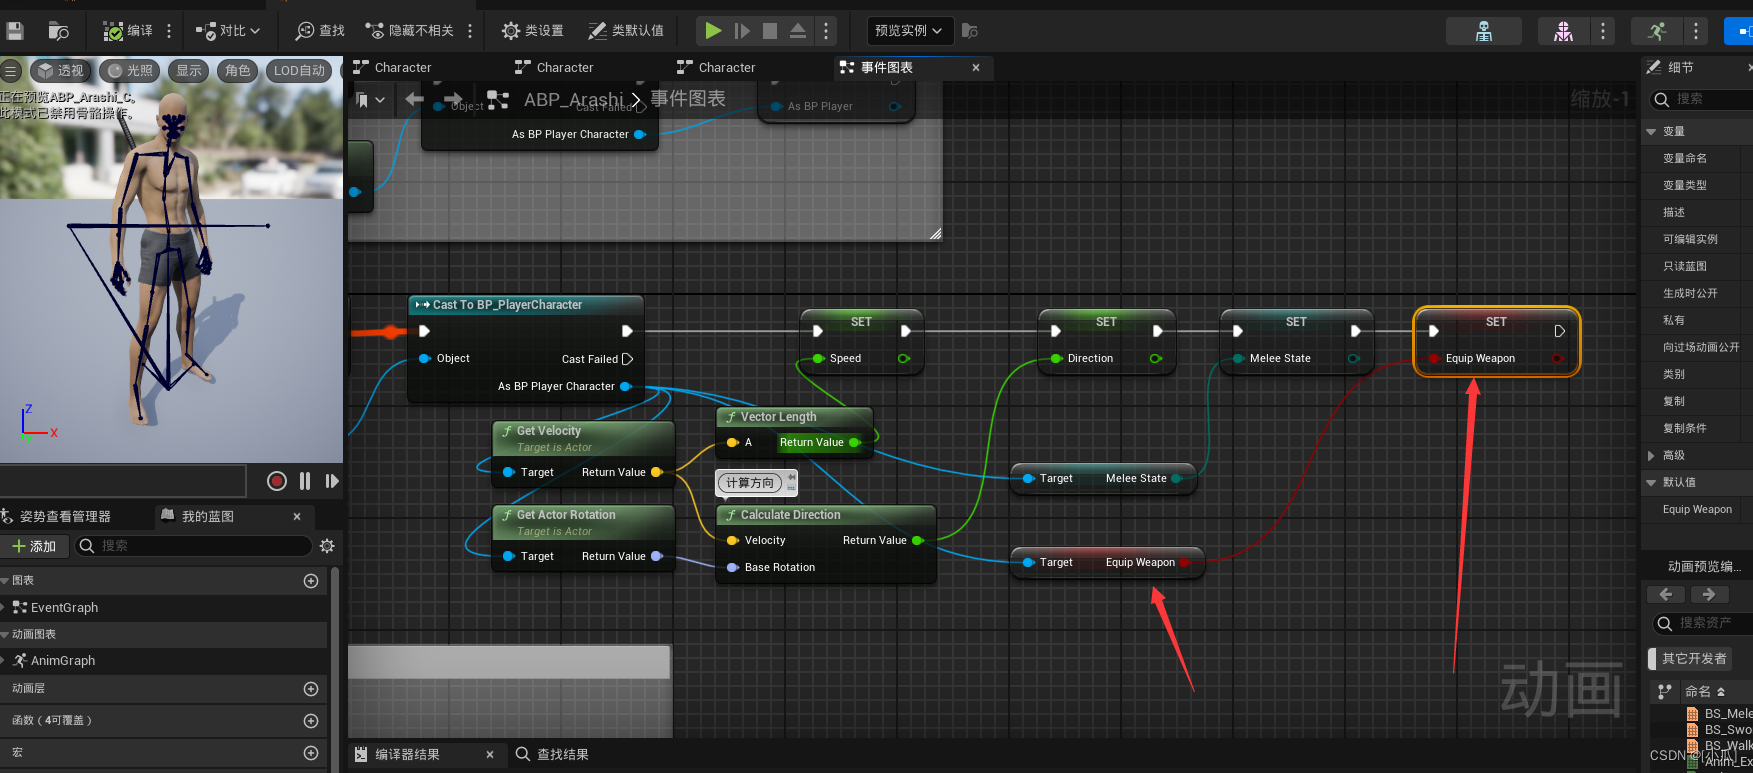Close the 我的蓝图 tab
Viewport: 1753px width, 773px height.
pos(297,516)
